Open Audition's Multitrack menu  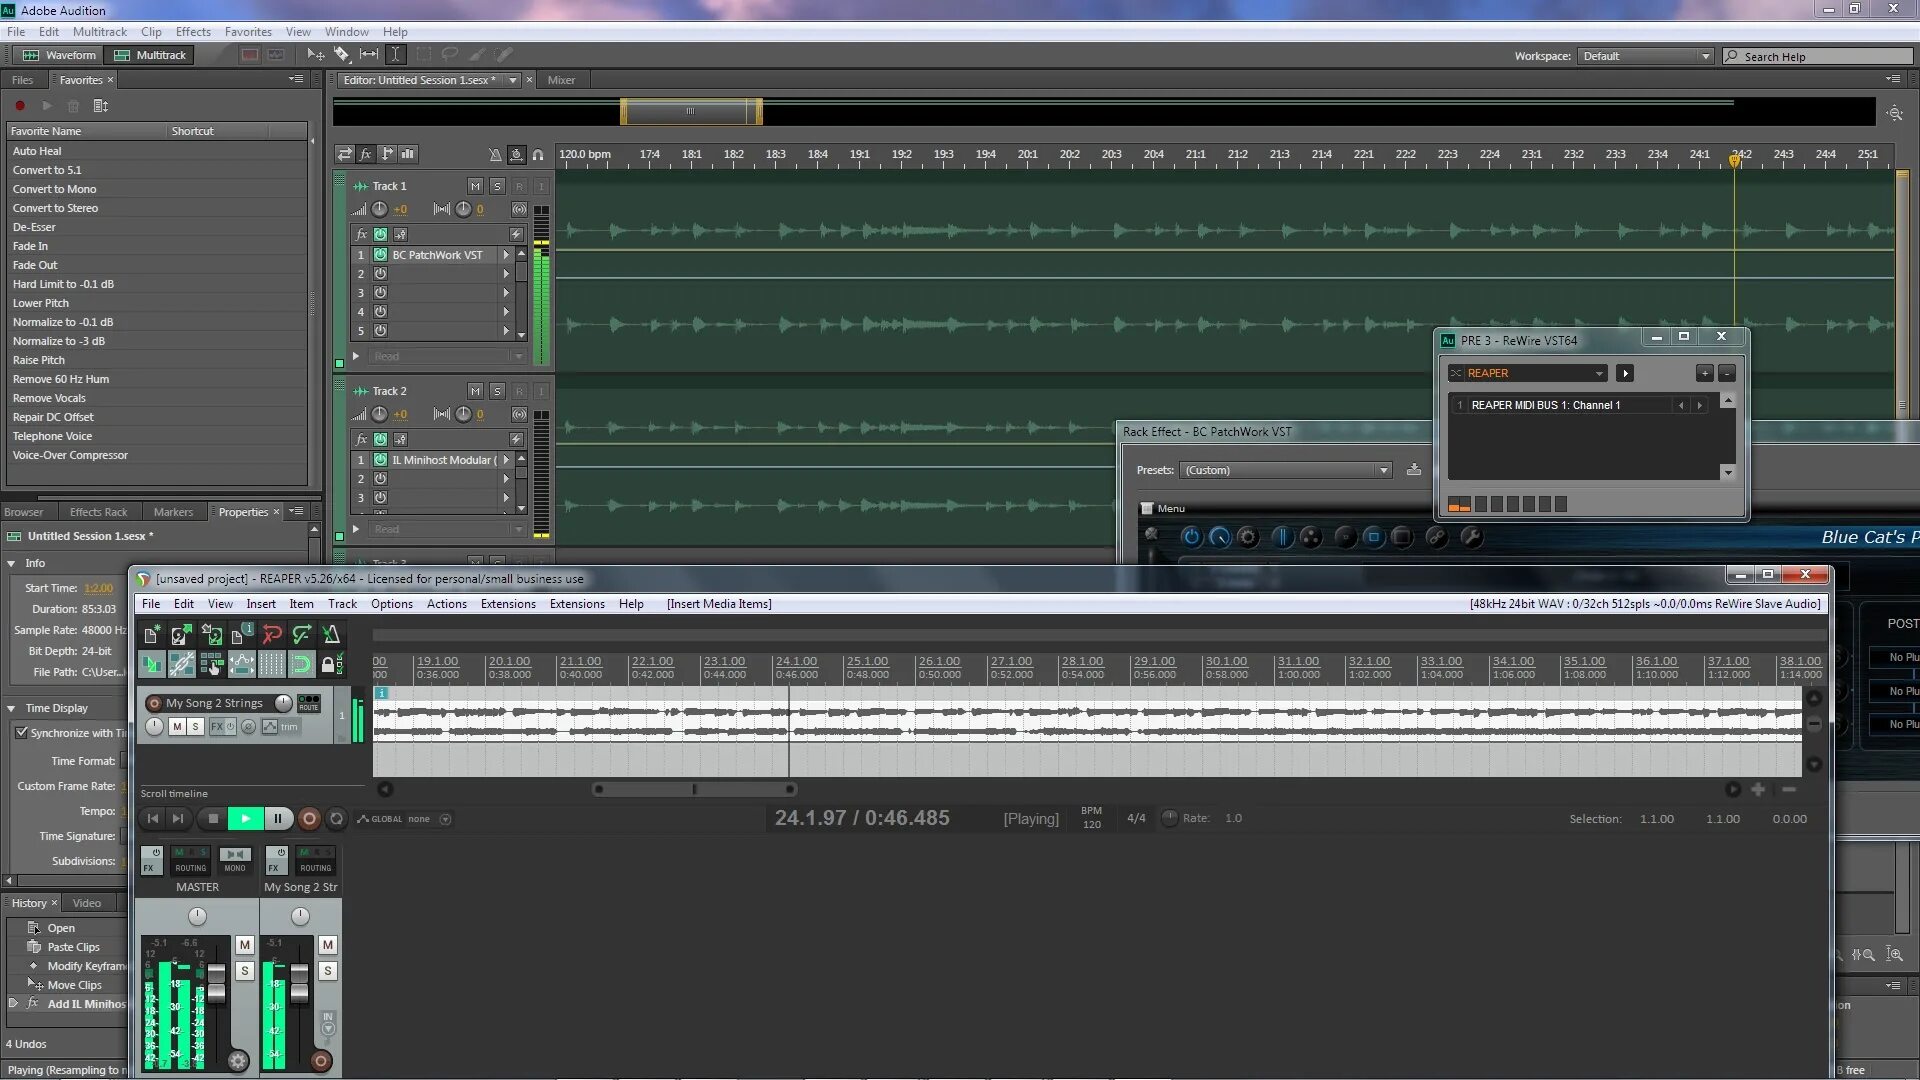(x=100, y=32)
